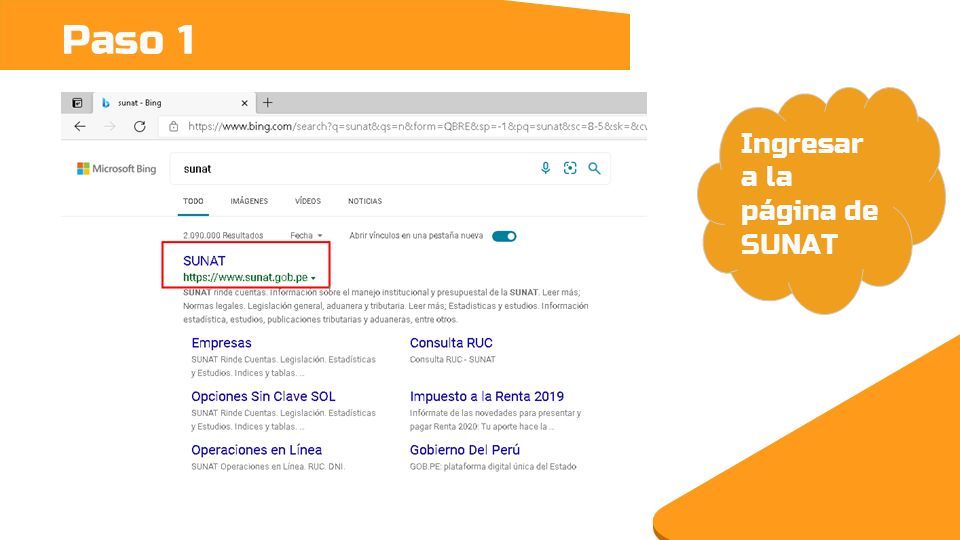Open the Empresas sublink
The image size is (960, 540).
222,343
